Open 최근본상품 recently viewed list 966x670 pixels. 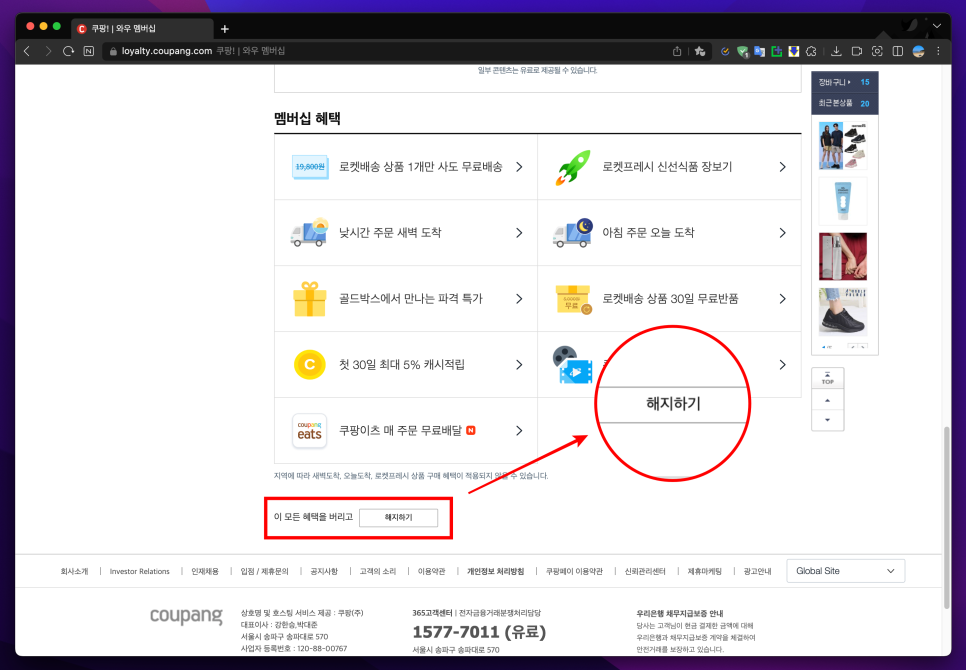pyautogui.click(x=845, y=103)
